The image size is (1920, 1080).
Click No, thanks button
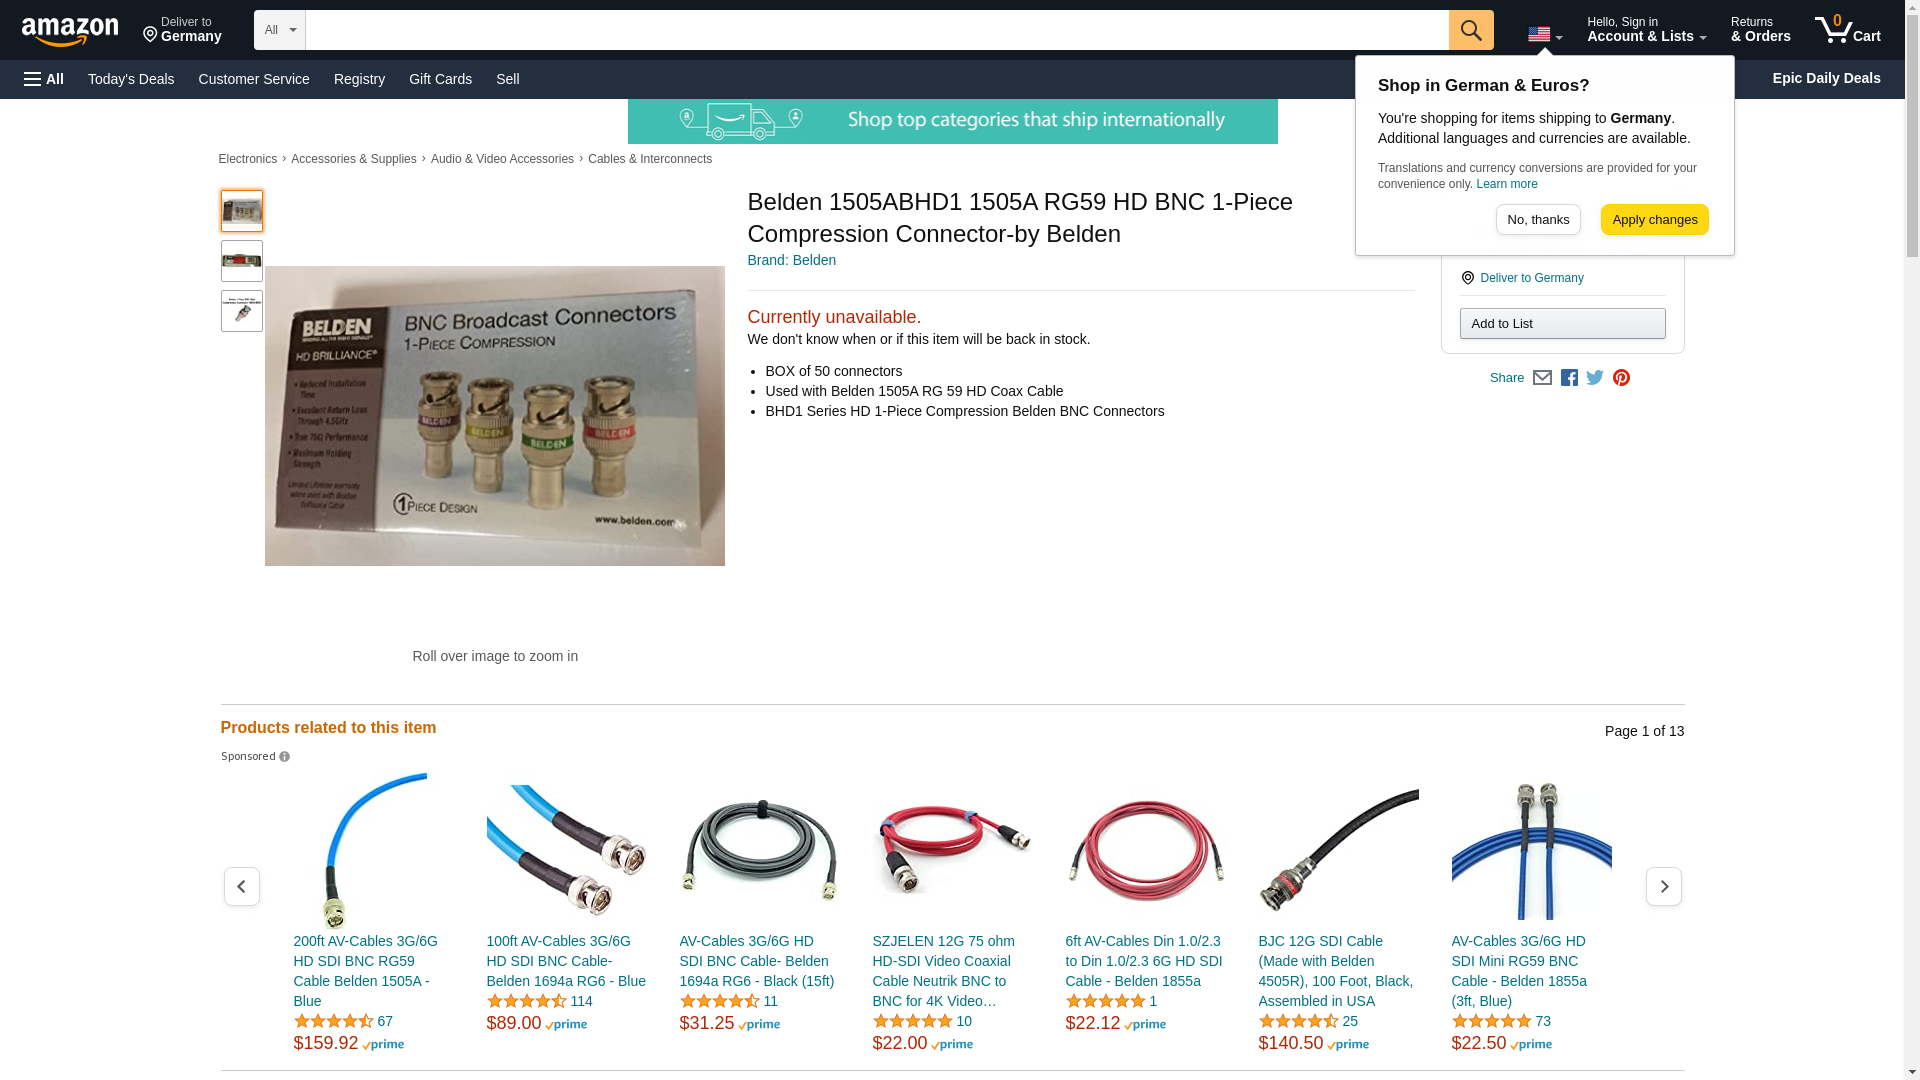click(x=1538, y=220)
